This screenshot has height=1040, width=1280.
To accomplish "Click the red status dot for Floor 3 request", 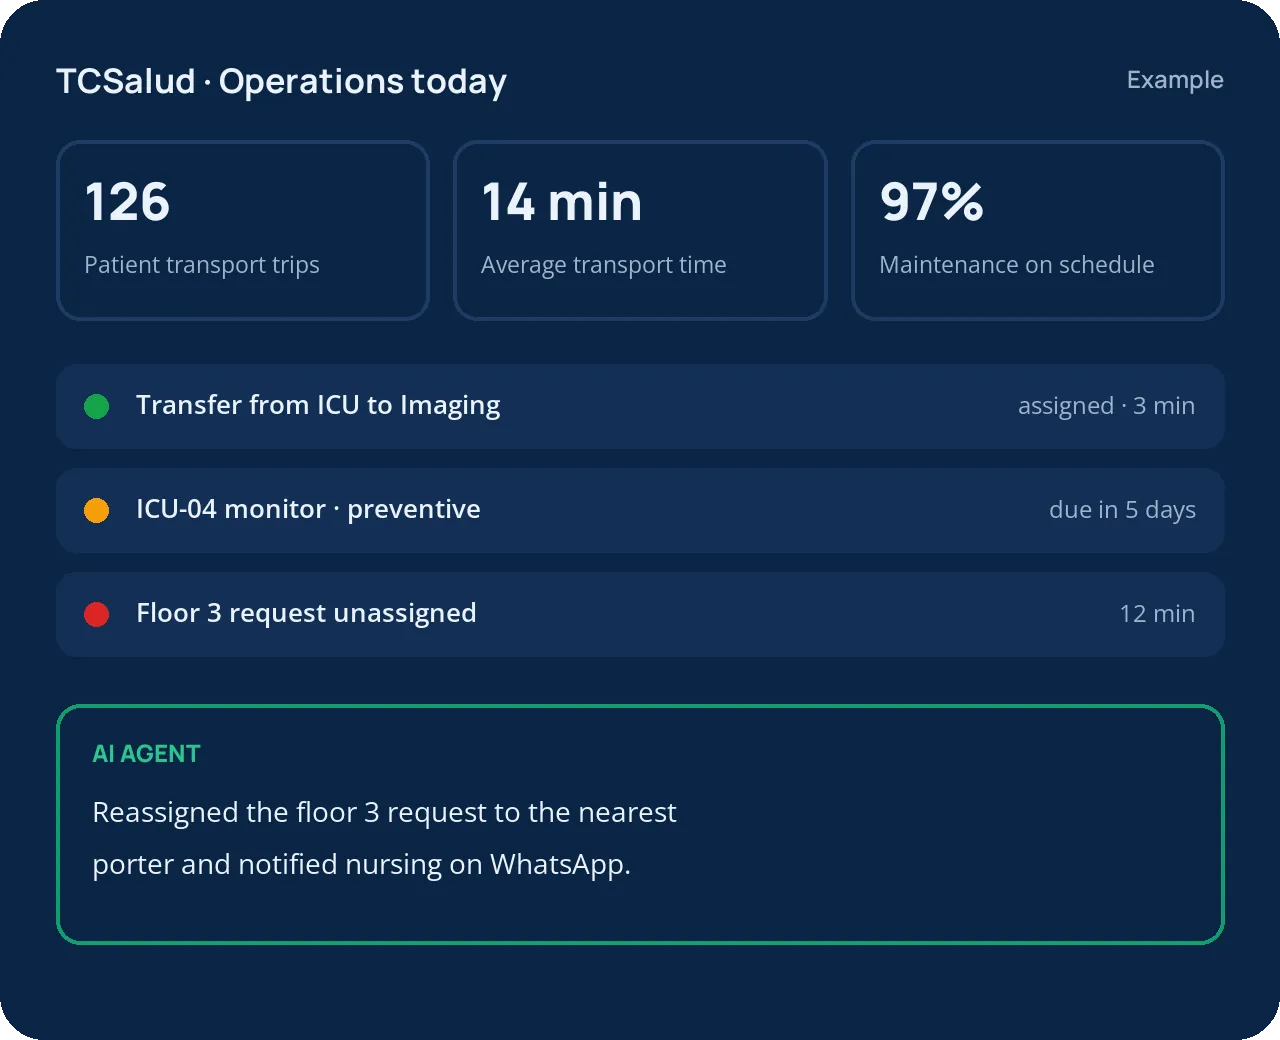I will click(x=97, y=614).
